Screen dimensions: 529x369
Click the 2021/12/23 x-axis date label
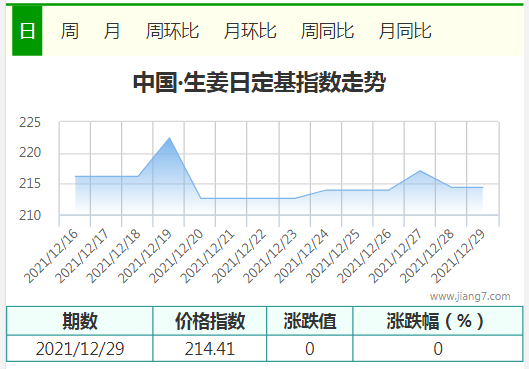click(270, 256)
